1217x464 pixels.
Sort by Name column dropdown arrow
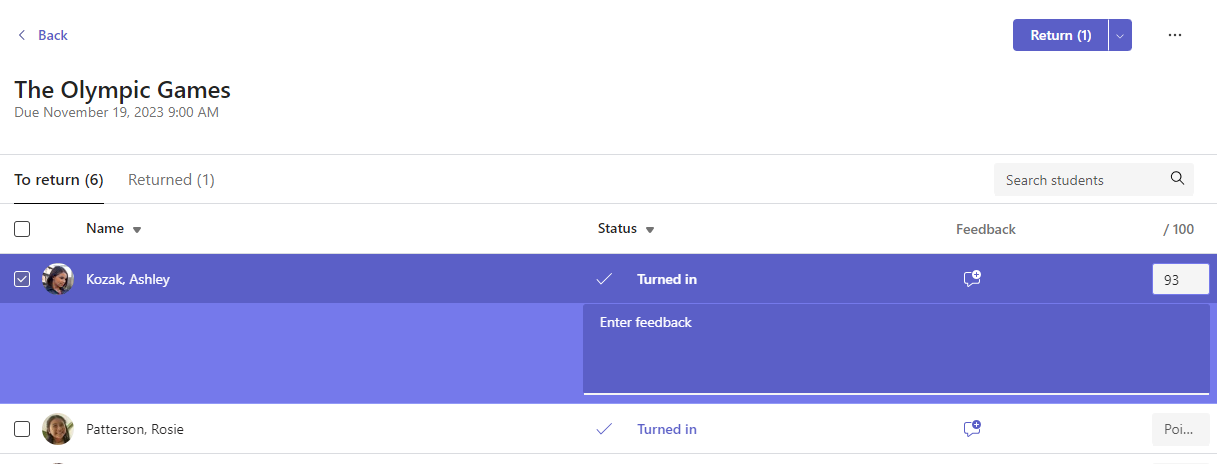[x=137, y=230]
